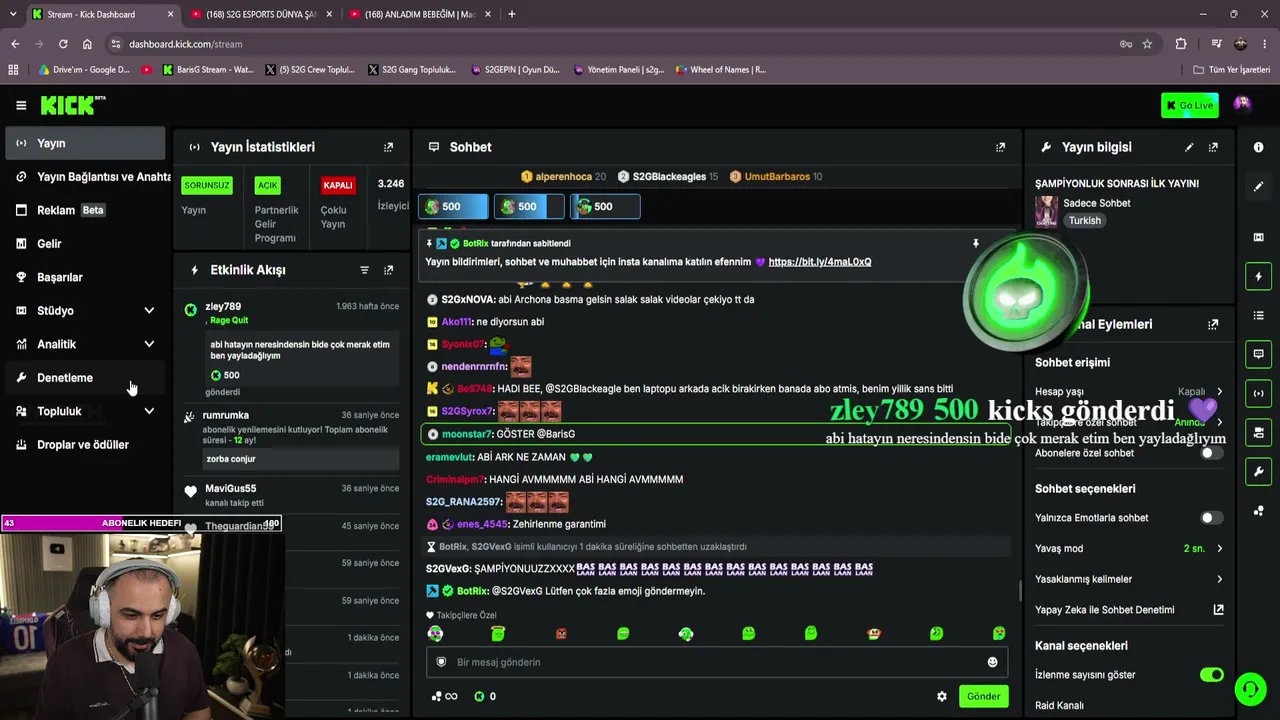The image size is (1280, 720).
Task: Click the zley789 username in activity feed
Action: point(223,307)
